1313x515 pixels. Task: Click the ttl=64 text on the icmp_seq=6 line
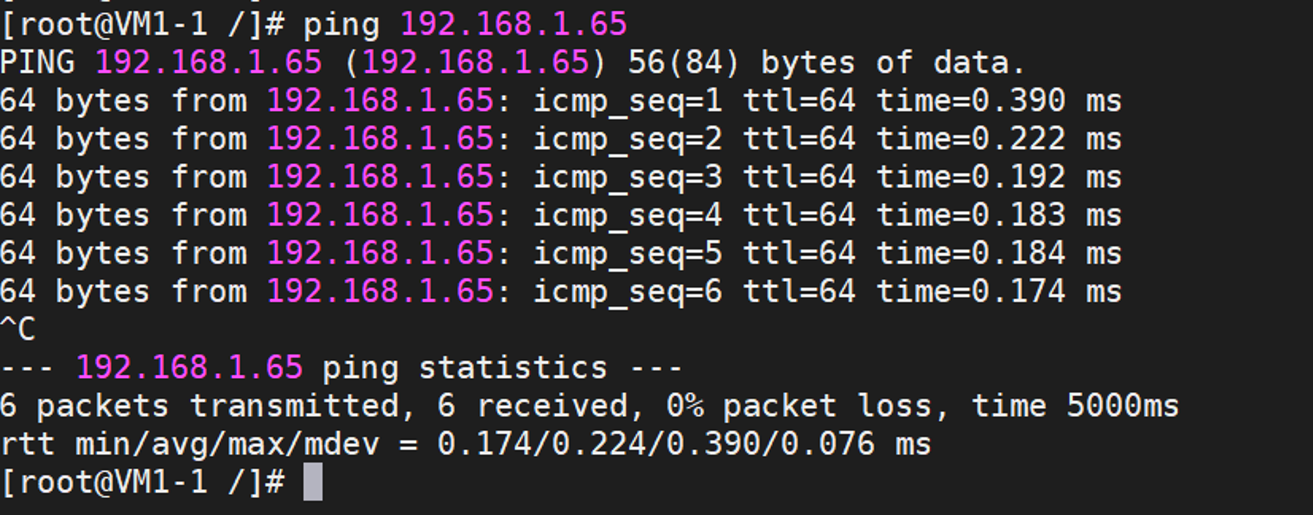point(798,291)
